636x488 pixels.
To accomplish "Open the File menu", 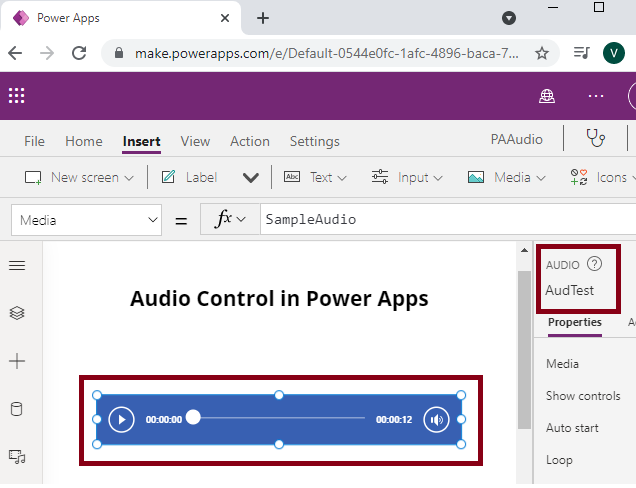I will 34,141.
